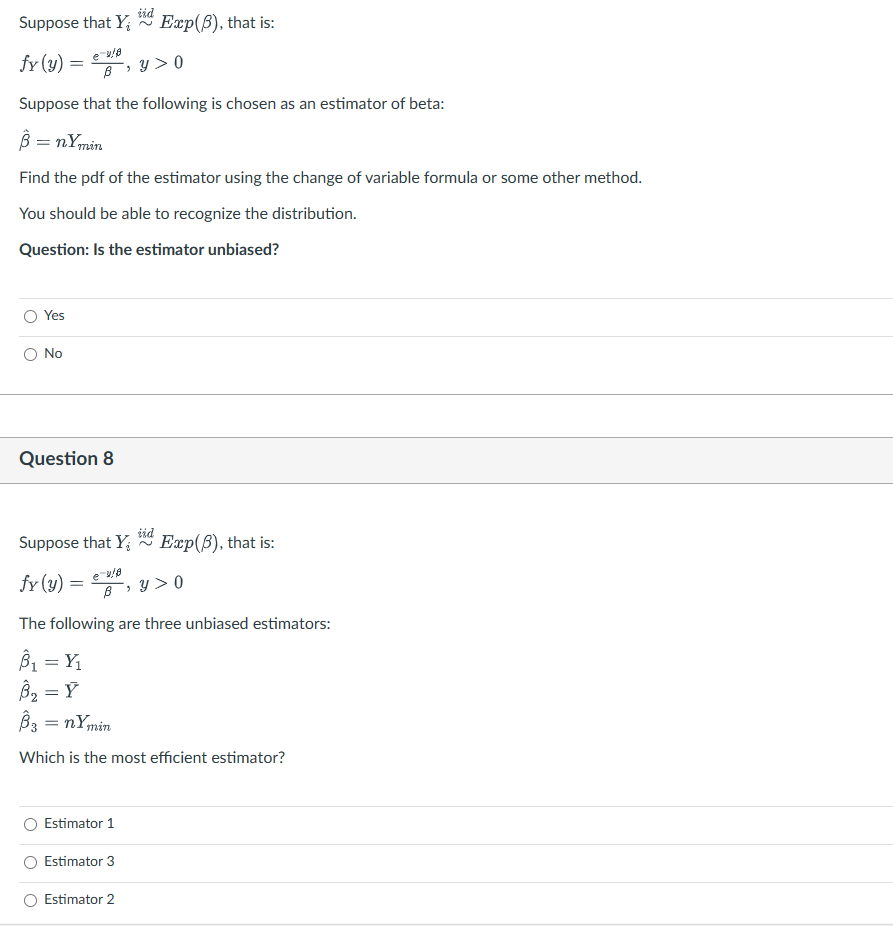
Task: Click the "Estimator 2" answer text
Action: click(81, 899)
